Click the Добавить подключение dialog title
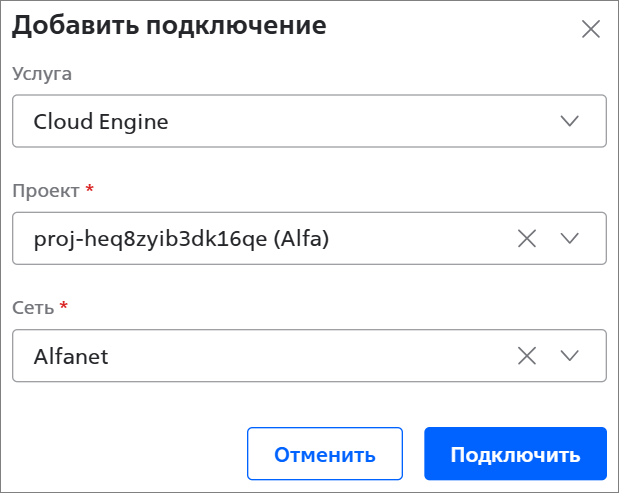The width and height of the screenshot is (619, 493). point(169,26)
